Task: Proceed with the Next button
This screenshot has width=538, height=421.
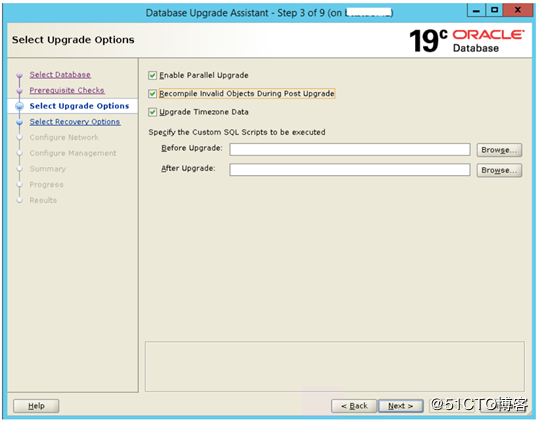Action: point(400,406)
